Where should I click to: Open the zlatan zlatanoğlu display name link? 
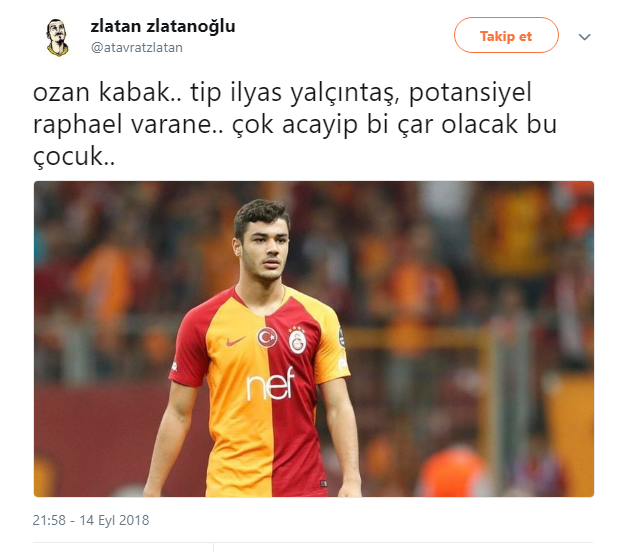point(163,27)
